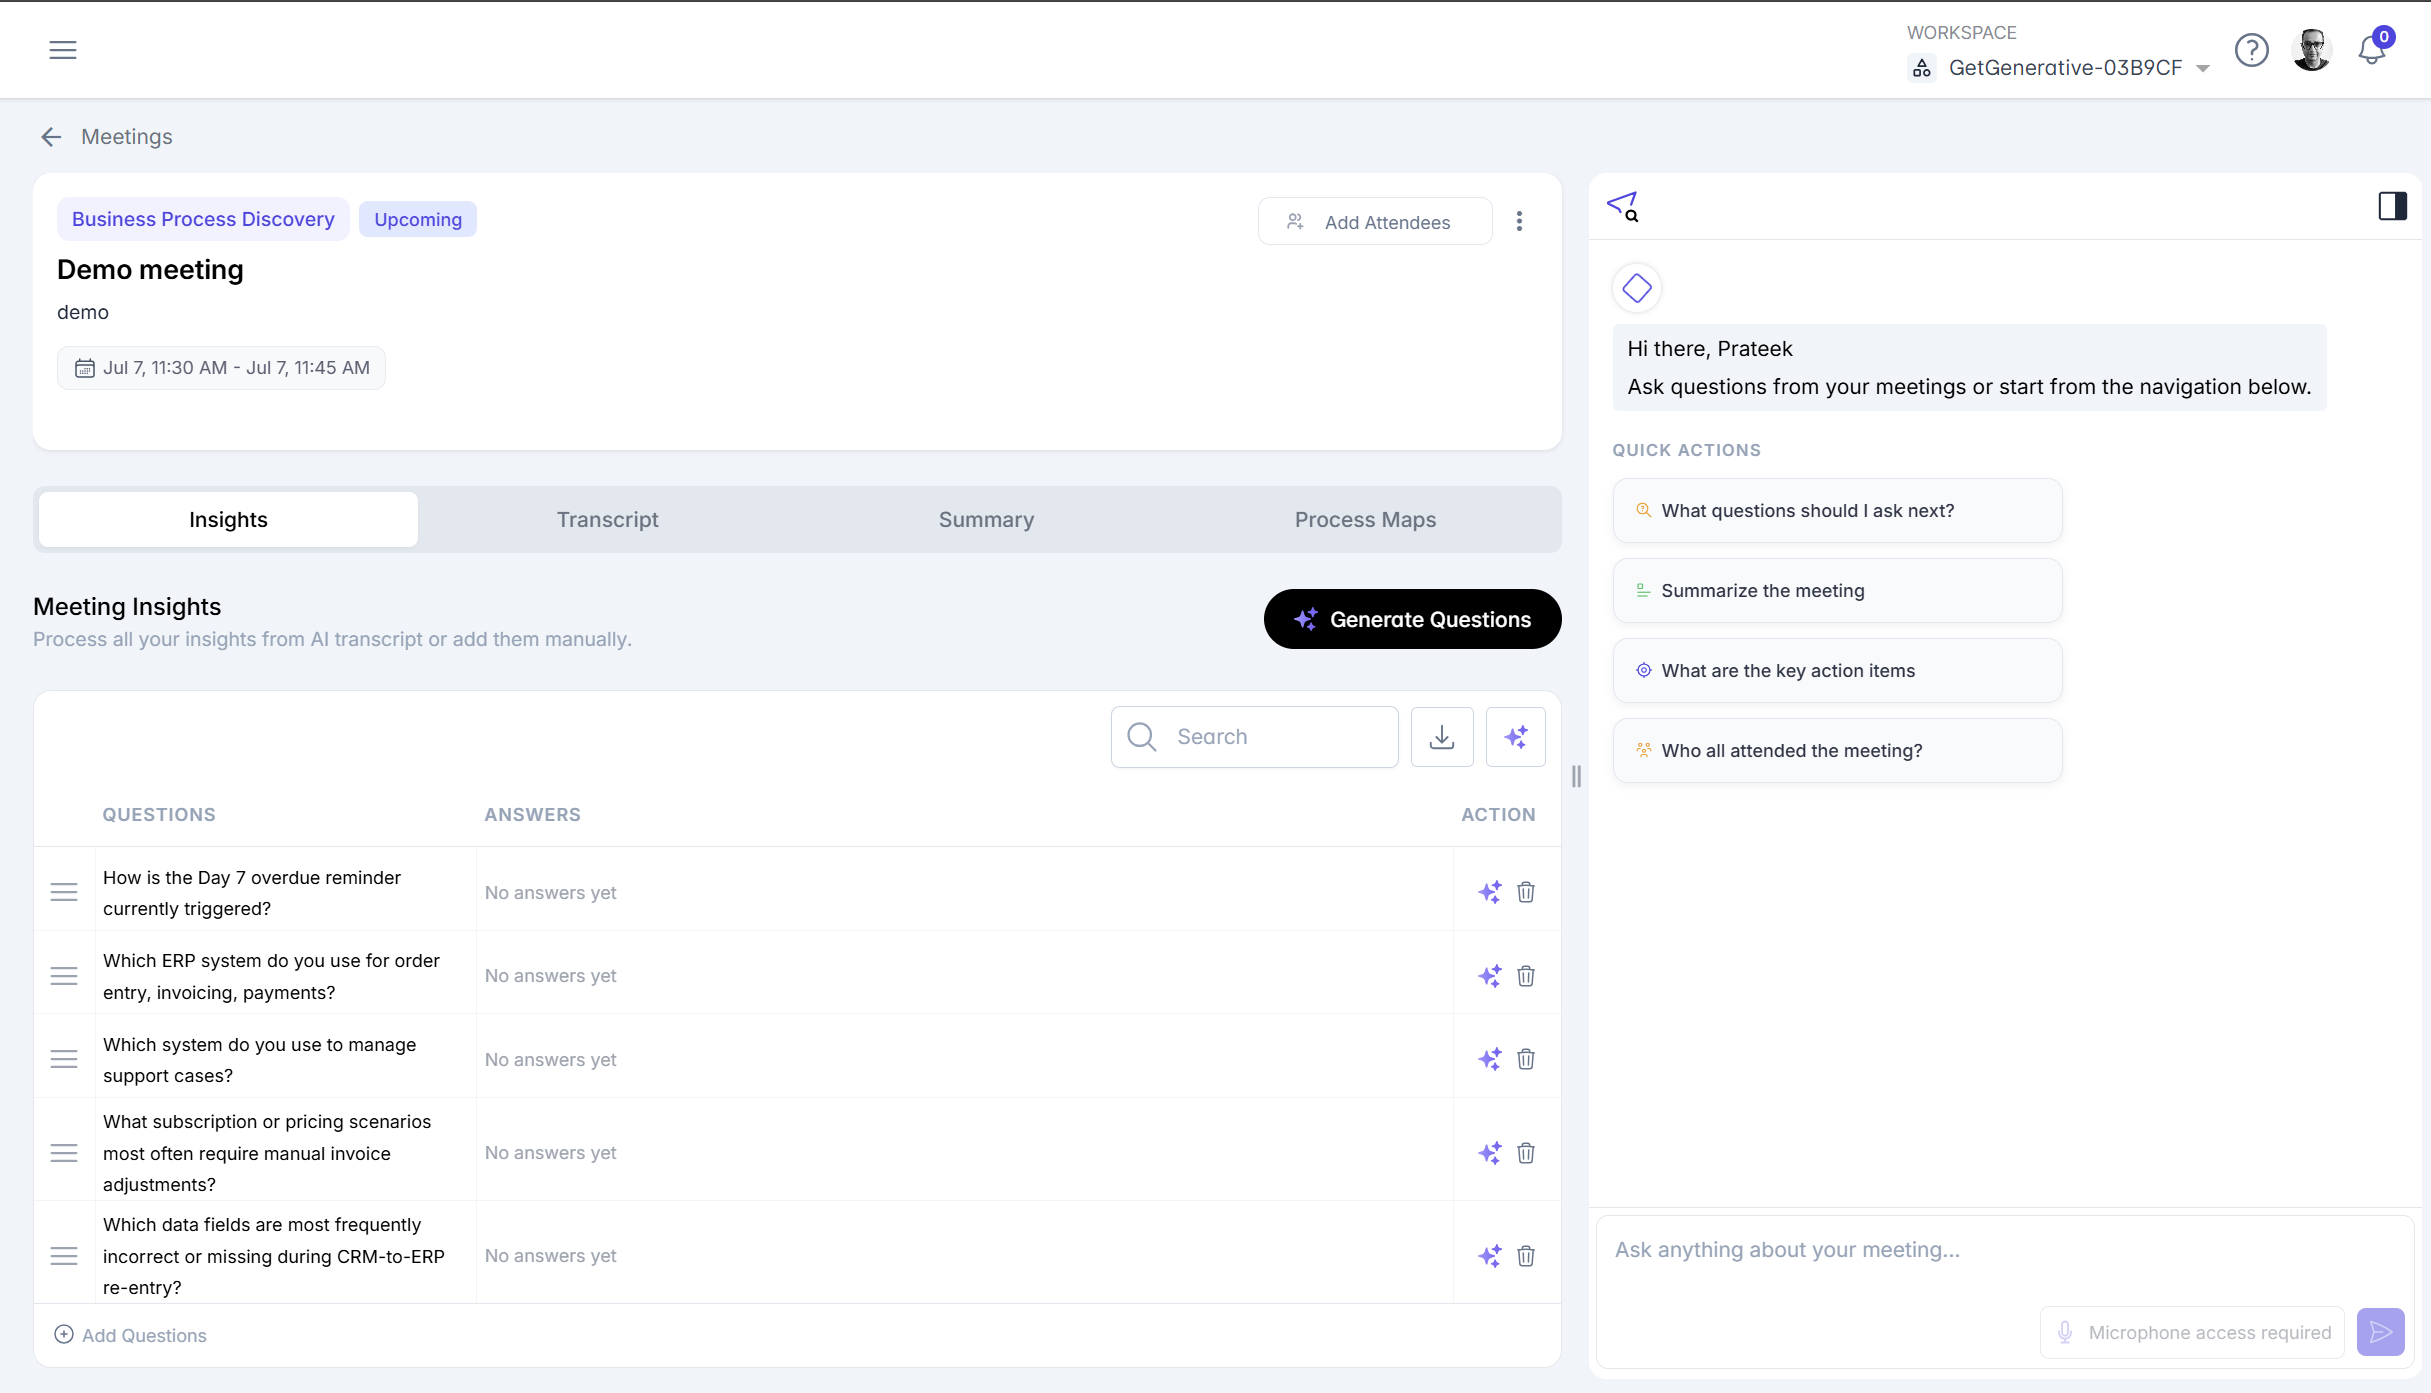
Task: Click the QUESTIONS column header
Action: pyautogui.click(x=159, y=815)
